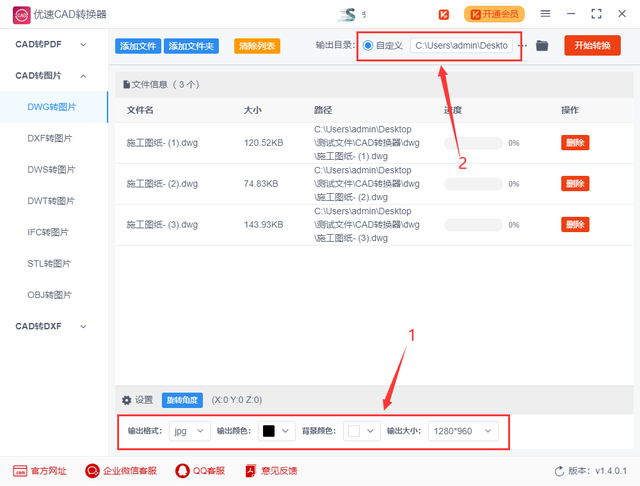
Task: Expand the CAD转DXF section chevron
Action: (83, 326)
